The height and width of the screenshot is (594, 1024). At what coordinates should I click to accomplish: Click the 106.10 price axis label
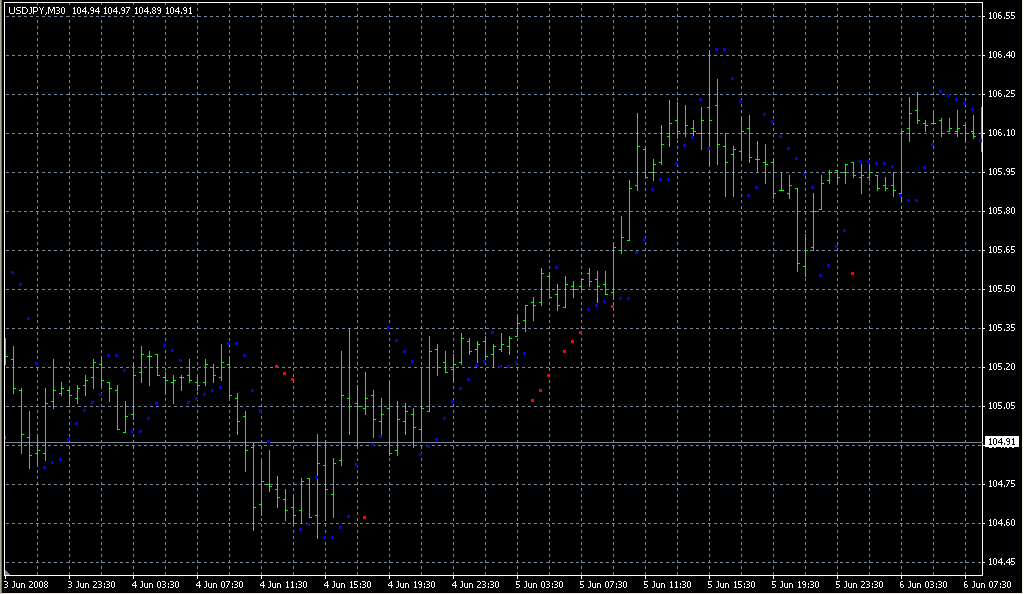pos(1001,133)
